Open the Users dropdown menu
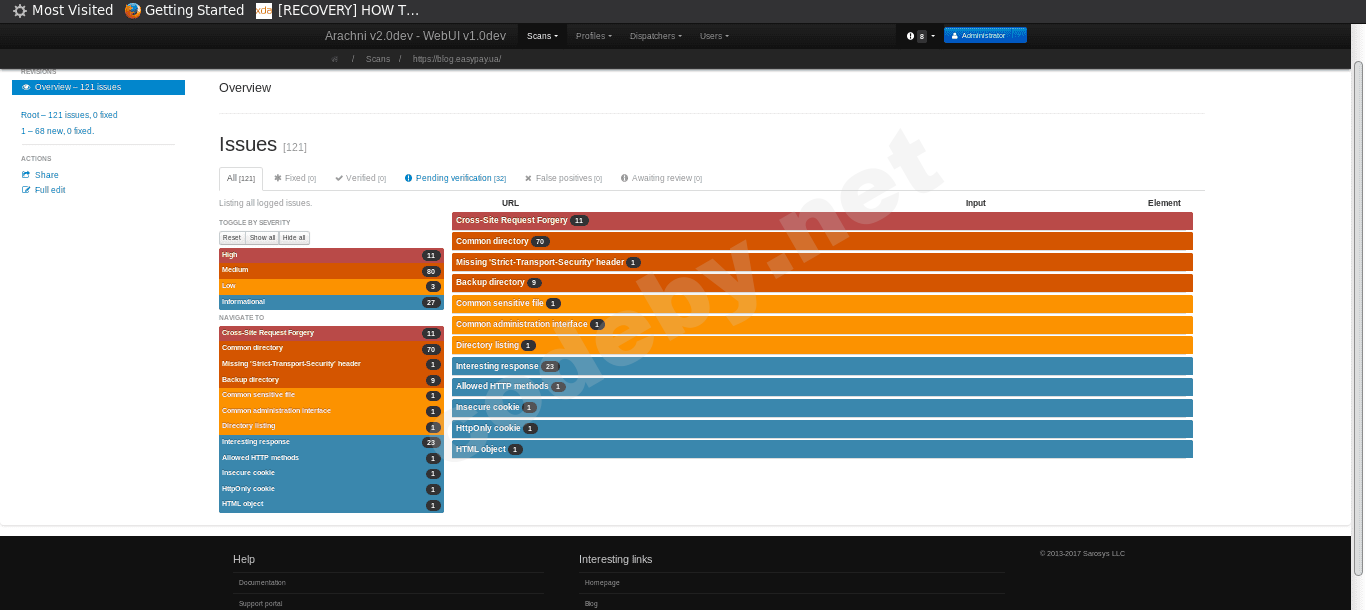The image size is (1366, 610). 714,36
